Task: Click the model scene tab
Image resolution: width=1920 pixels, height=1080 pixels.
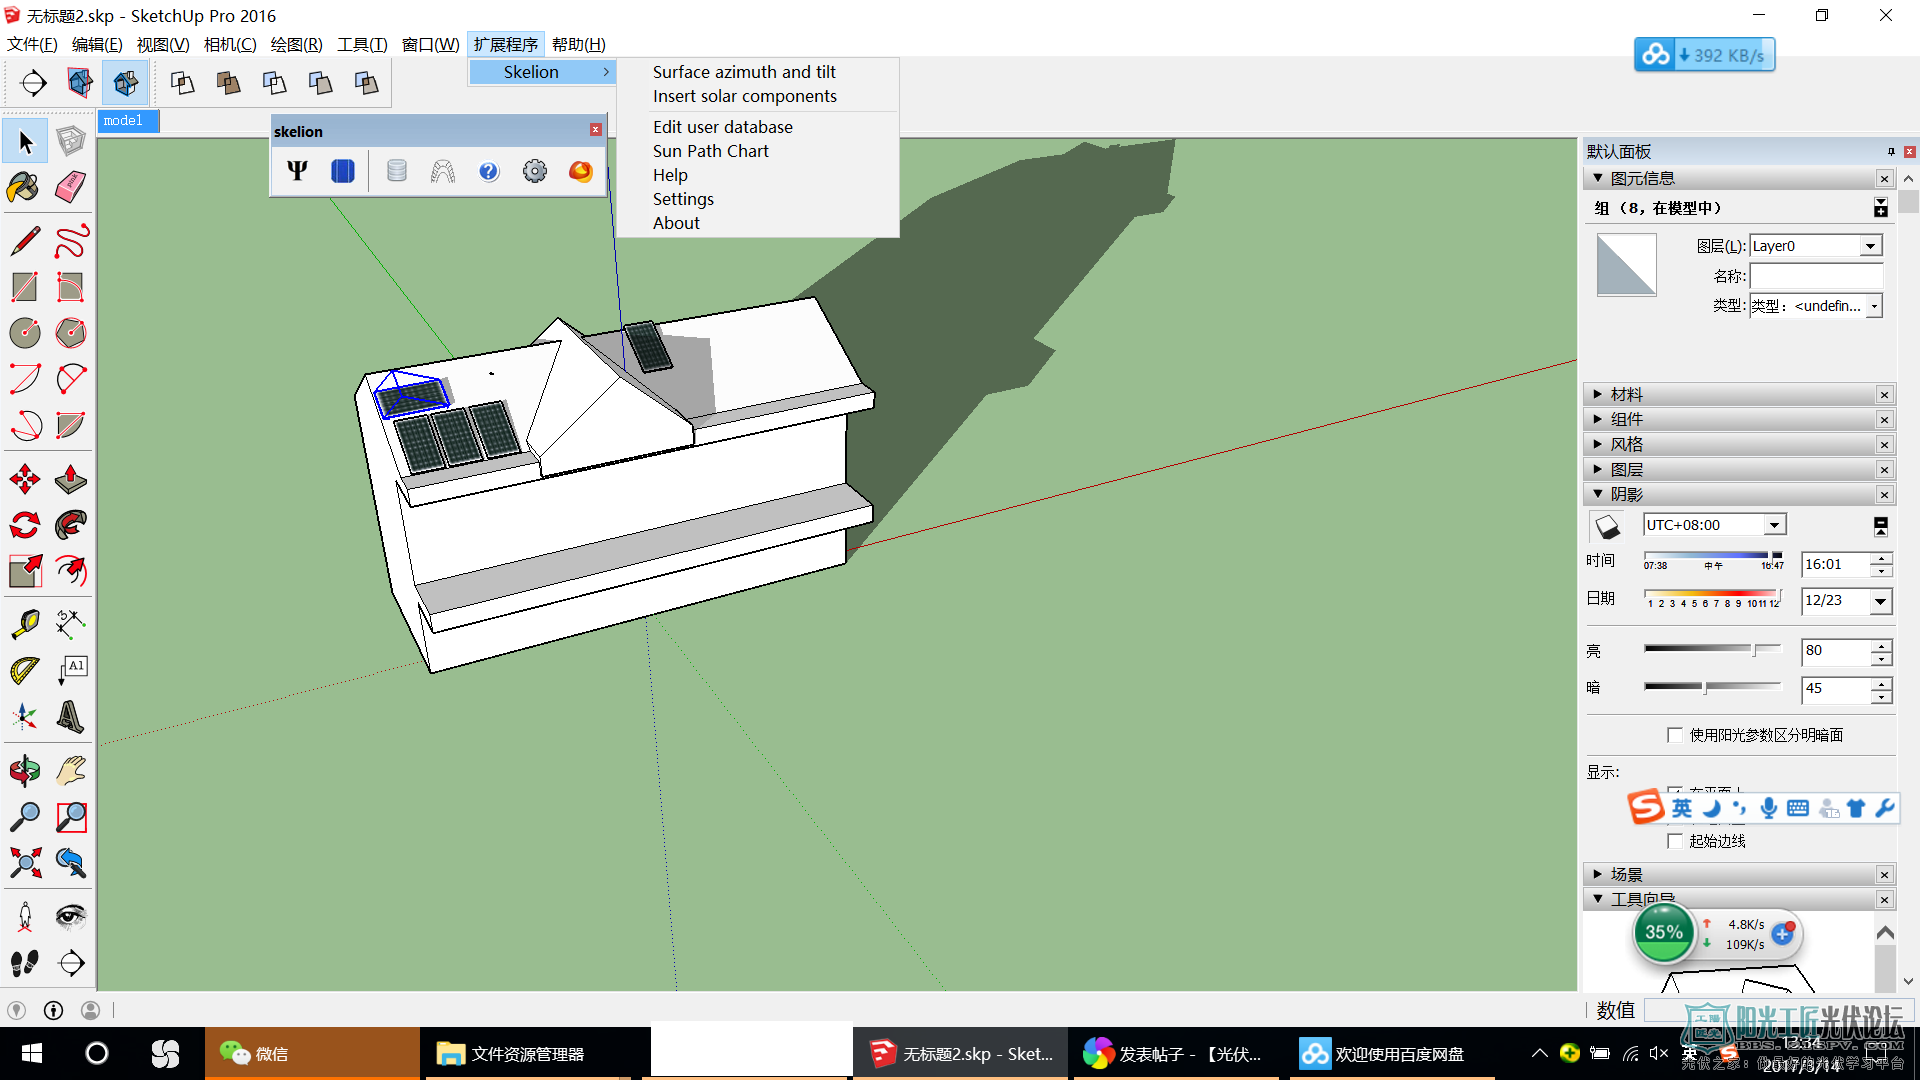Action: pos(129,121)
